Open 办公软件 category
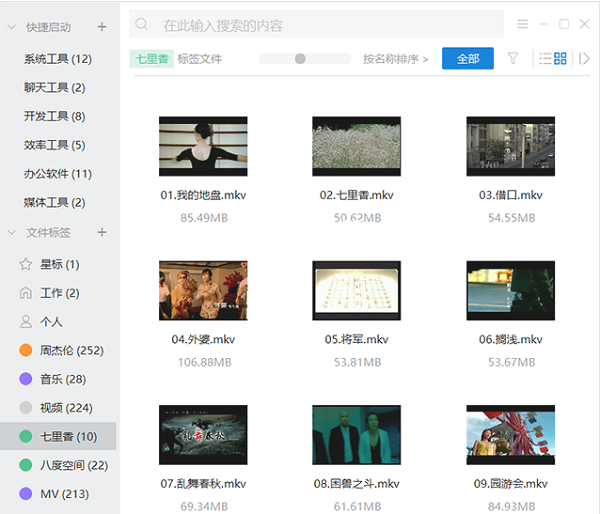600x514 pixels. point(57,174)
